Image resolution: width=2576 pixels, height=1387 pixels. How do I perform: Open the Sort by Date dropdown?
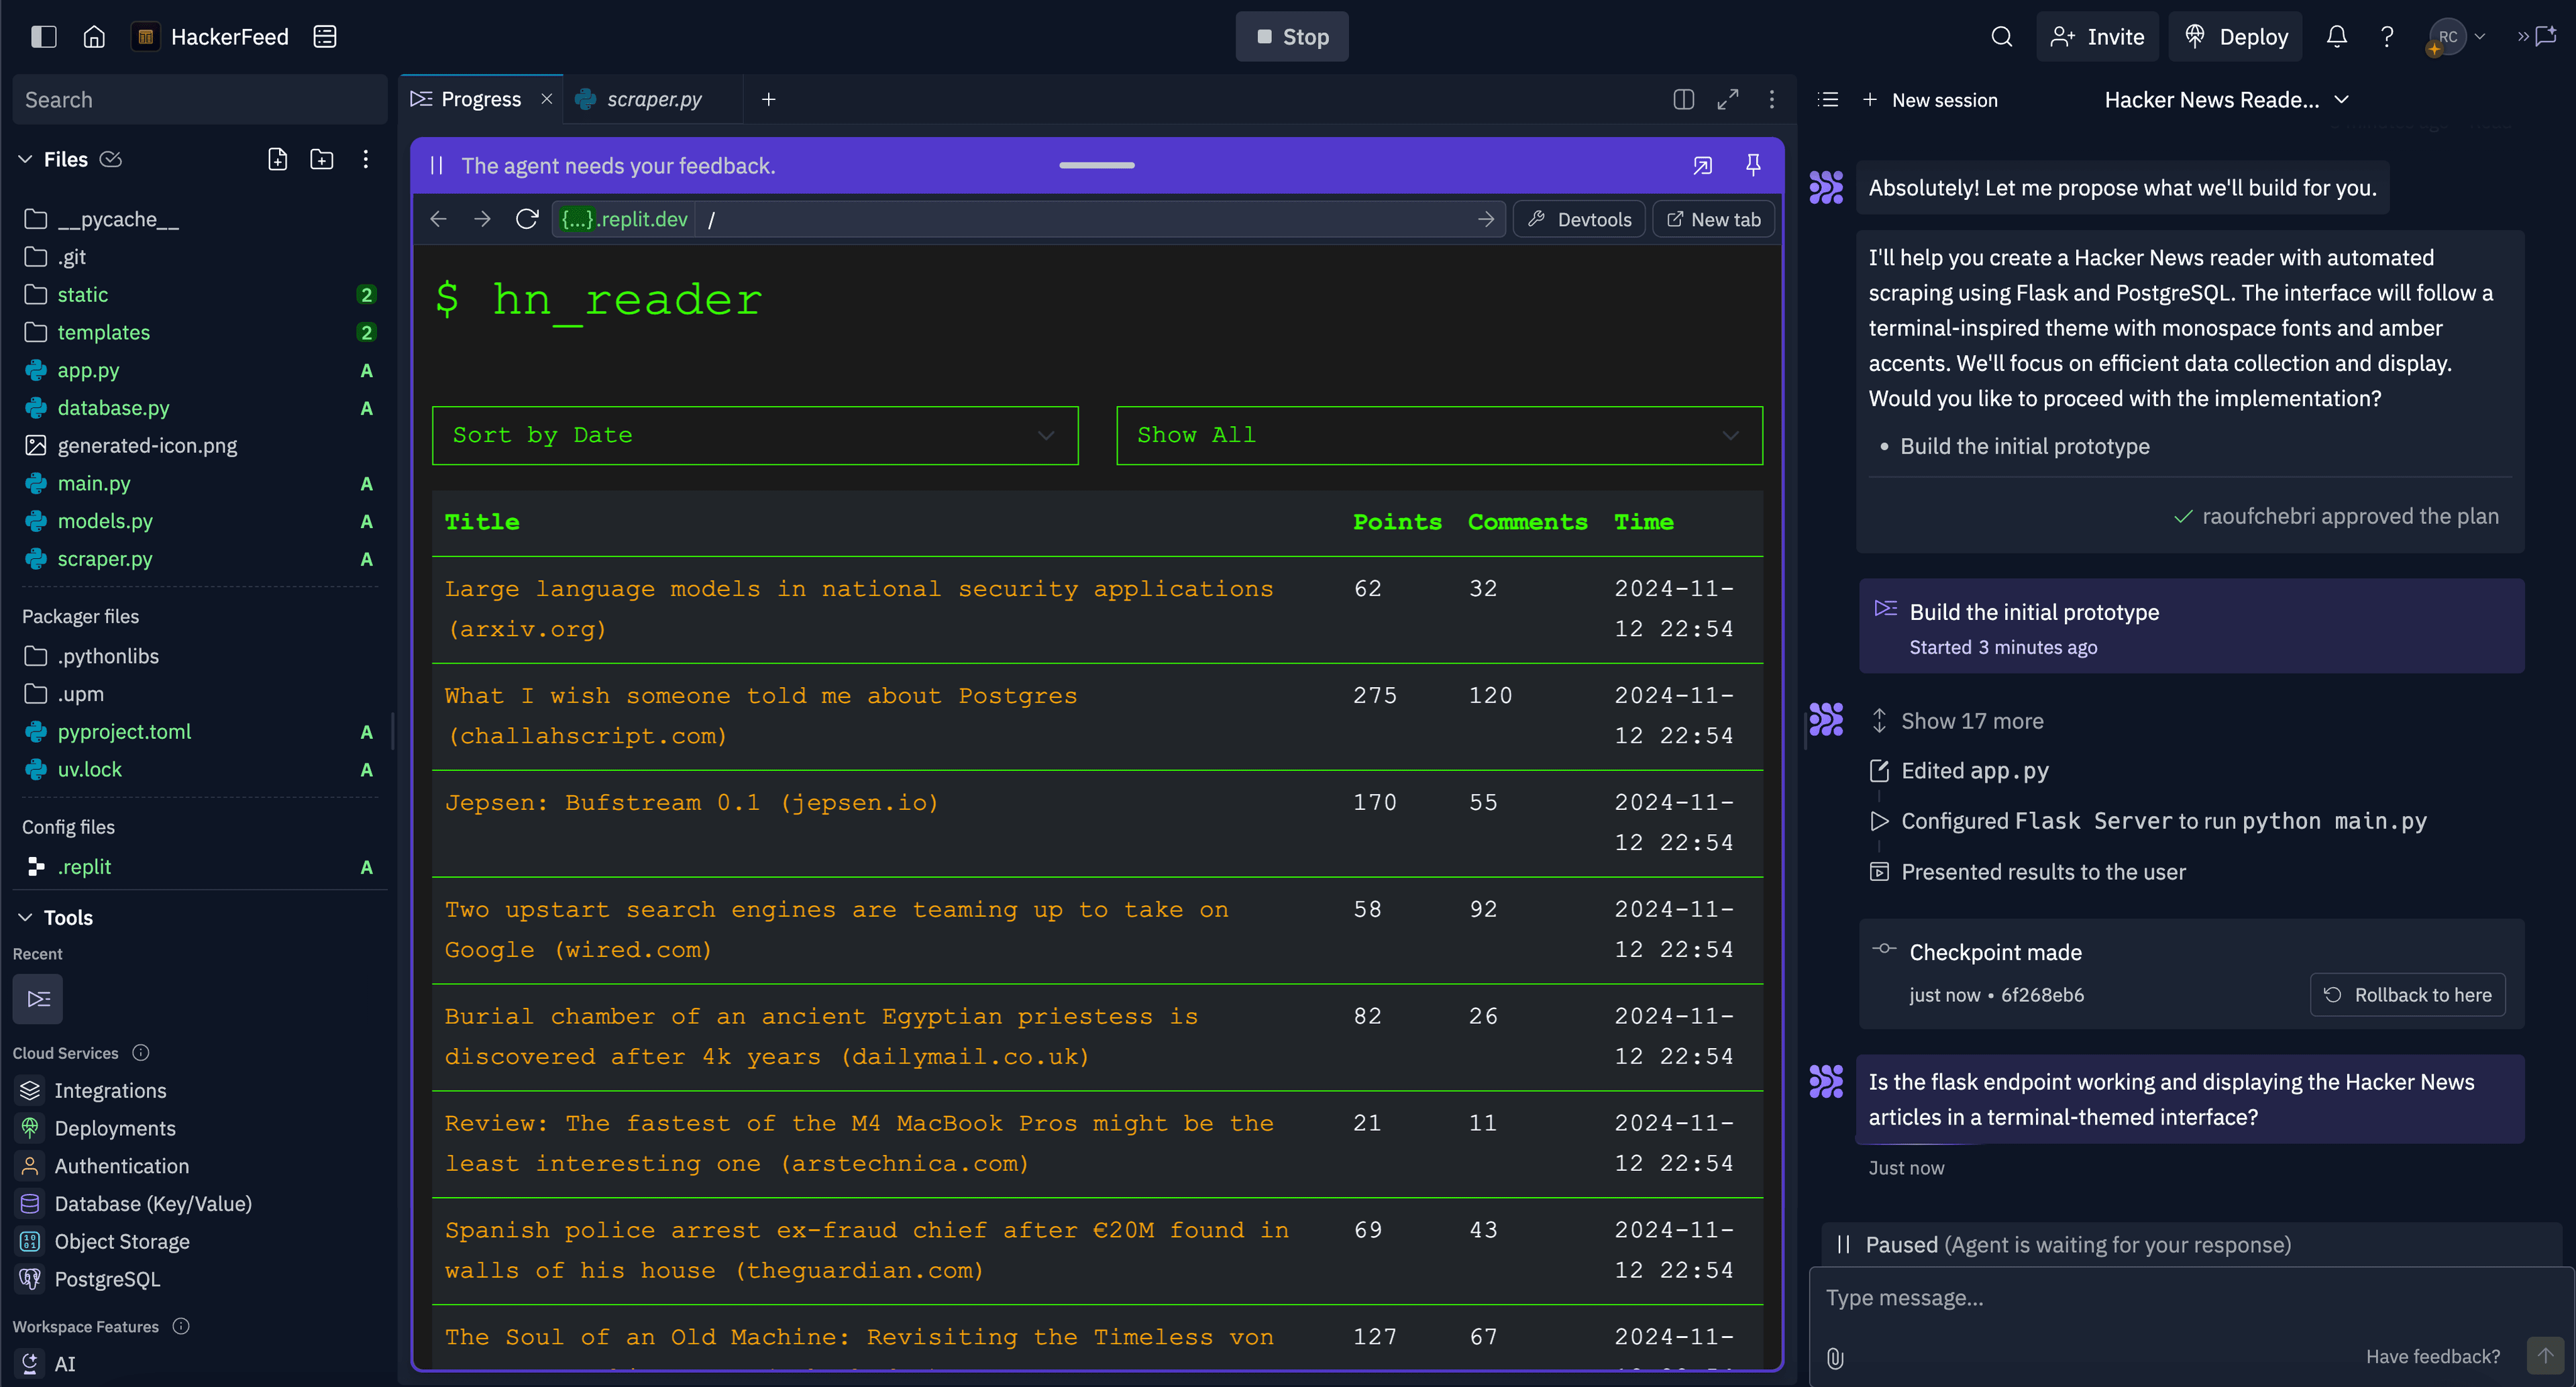[755, 435]
